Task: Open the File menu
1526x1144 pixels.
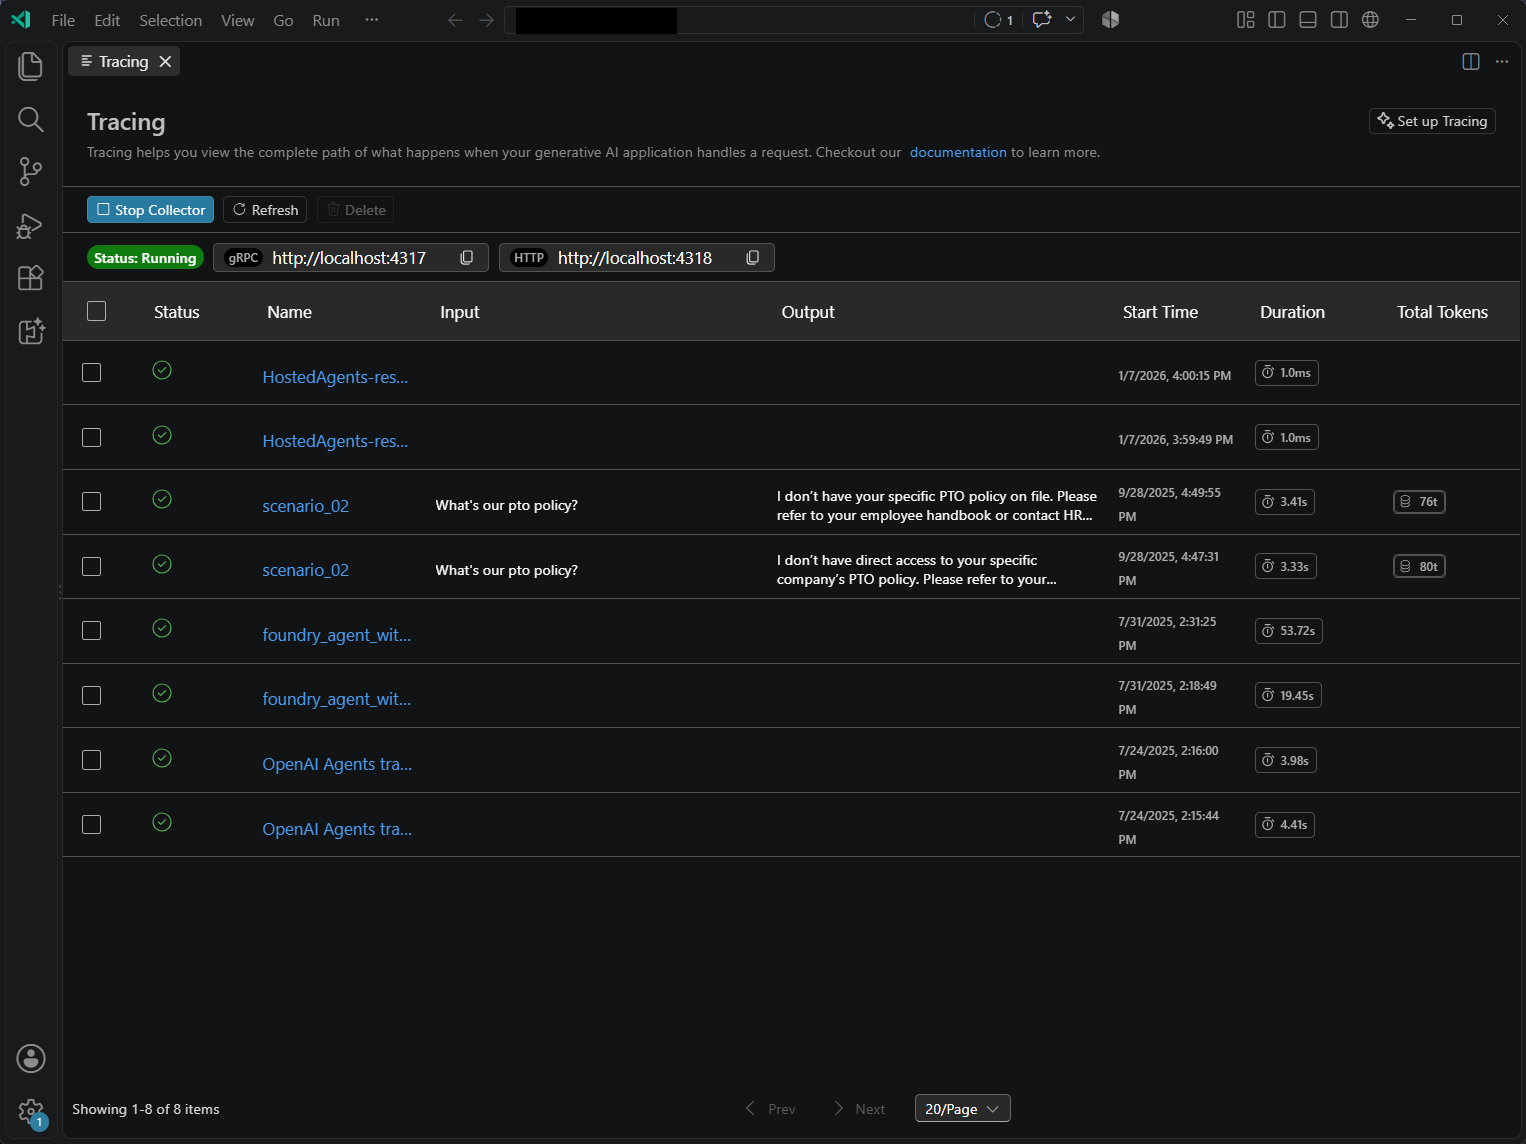Action: pos(63,20)
